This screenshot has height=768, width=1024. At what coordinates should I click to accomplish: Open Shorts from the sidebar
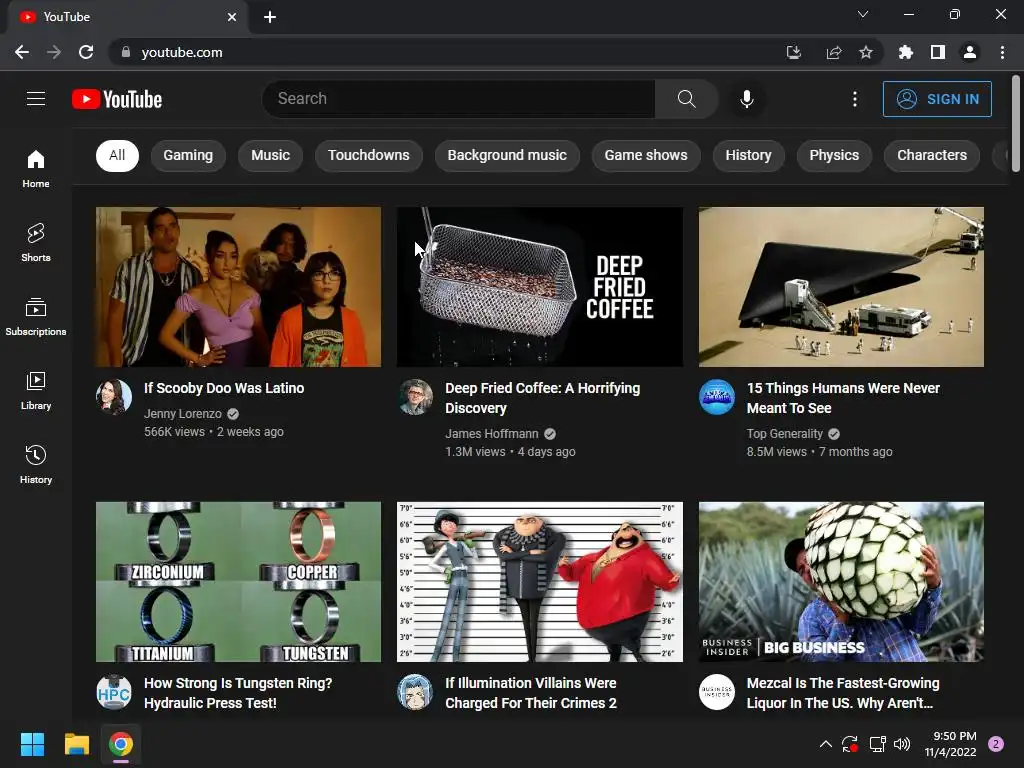point(36,242)
